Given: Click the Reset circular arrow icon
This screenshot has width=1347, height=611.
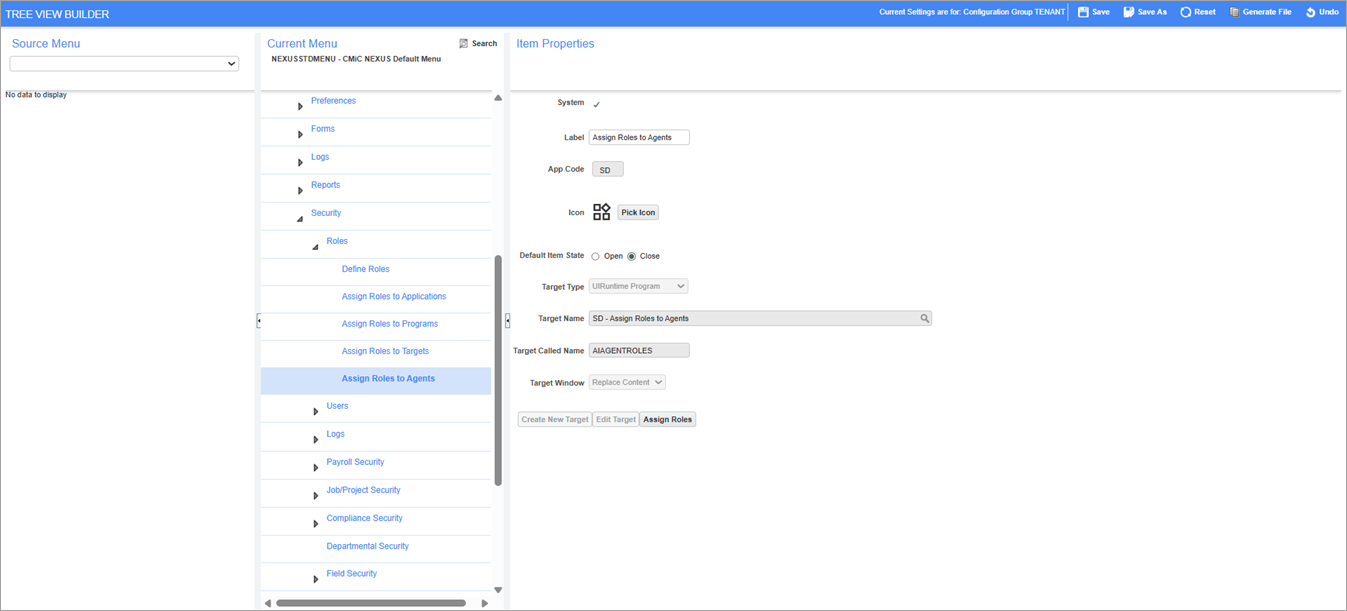Looking at the screenshot, I should click(x=1186, y=13).
